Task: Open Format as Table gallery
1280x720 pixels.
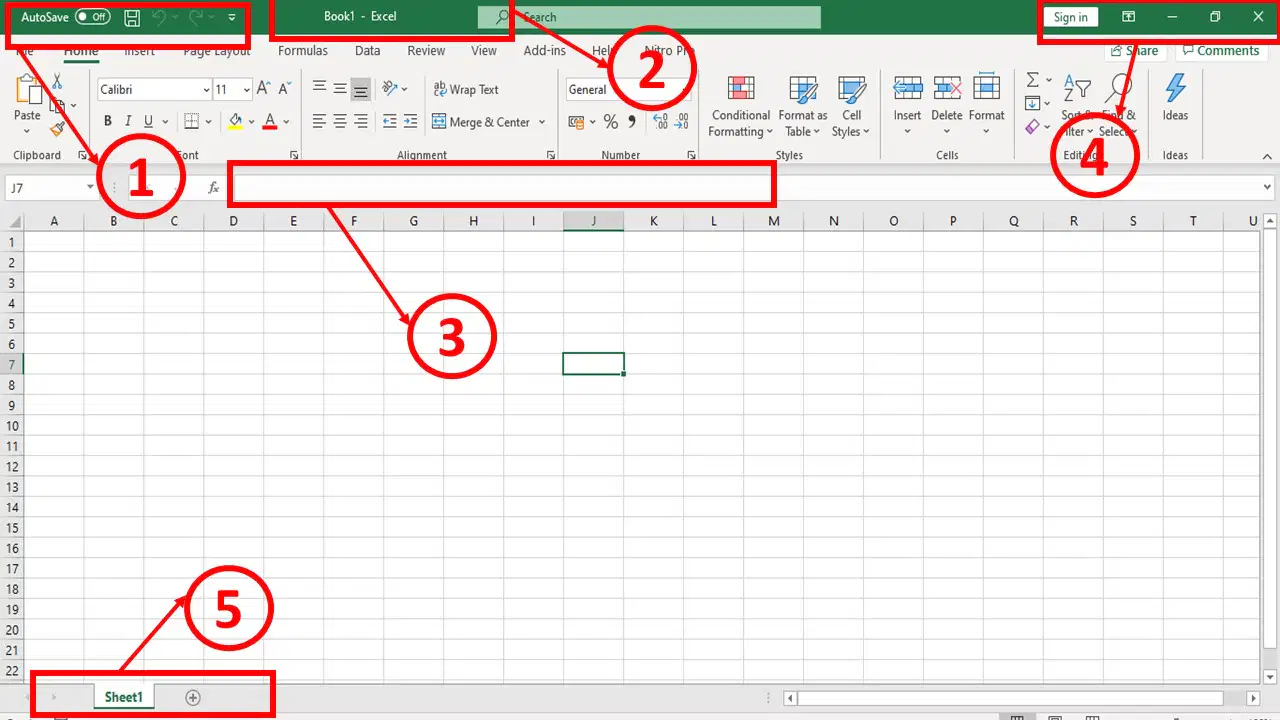Action: click(803, 106)
